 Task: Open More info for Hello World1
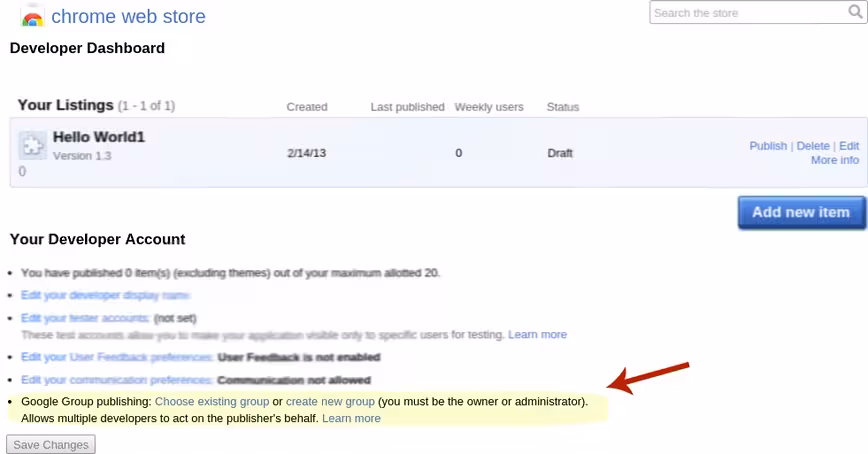pyautogui.click(x=835, y=160)
